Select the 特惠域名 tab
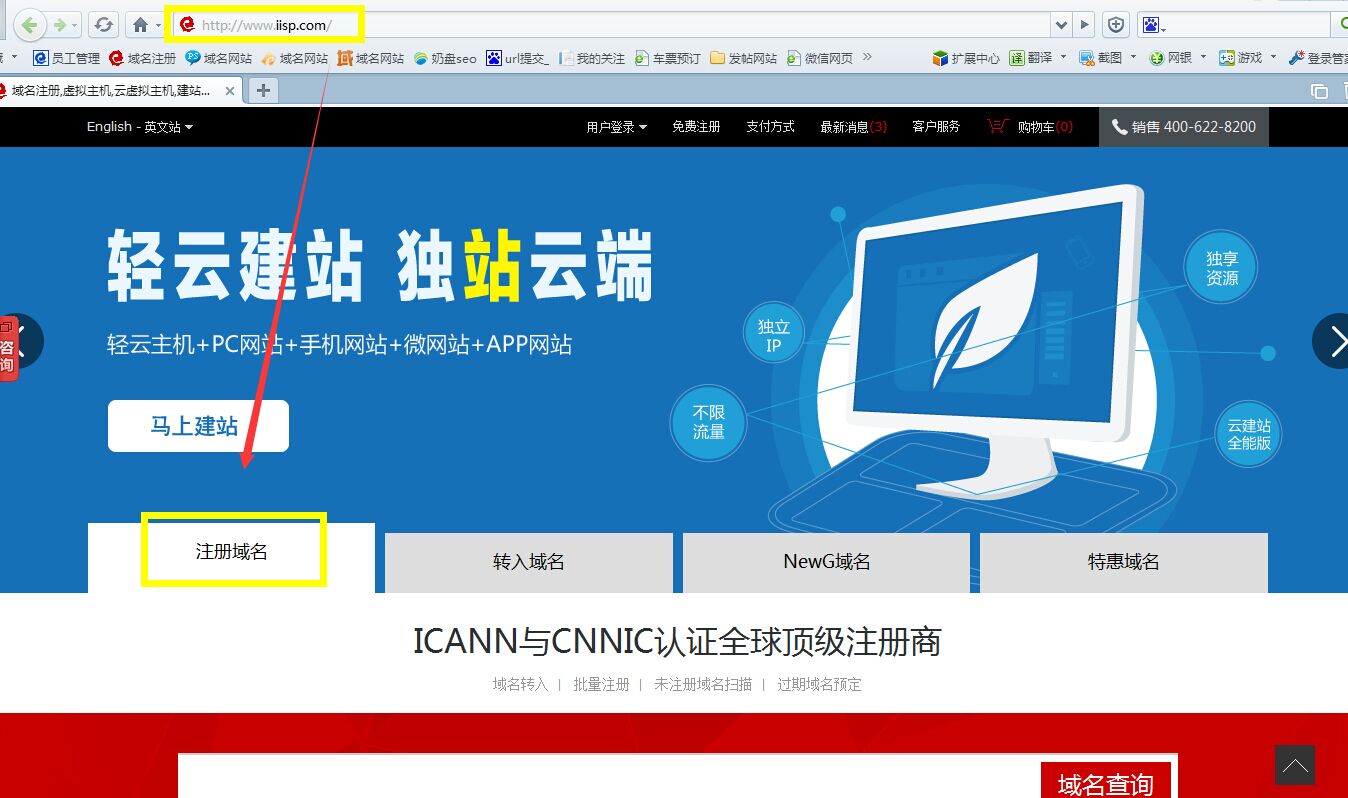Viewport: 1348px width, 798px height. (x=1123, y=562)
